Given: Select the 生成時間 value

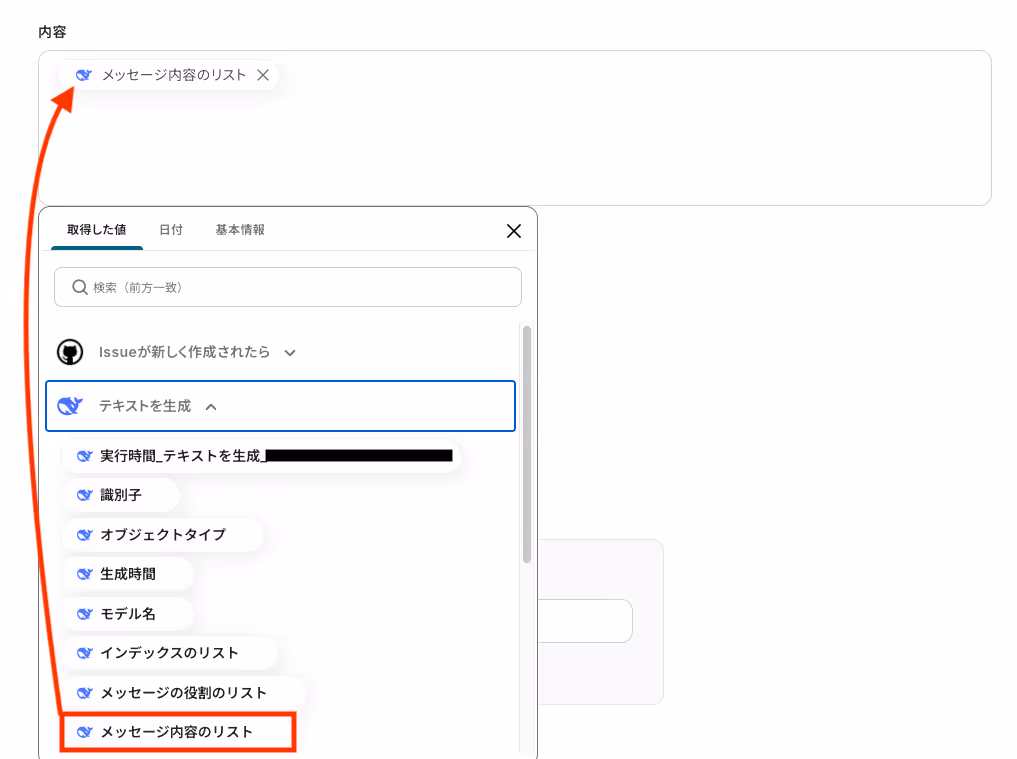Looking at the screenshot, I should coord(128,574).
